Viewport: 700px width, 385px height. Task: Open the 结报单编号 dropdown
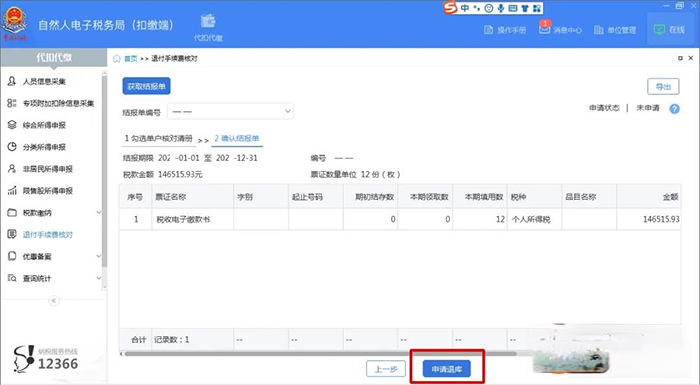point(230,111)
